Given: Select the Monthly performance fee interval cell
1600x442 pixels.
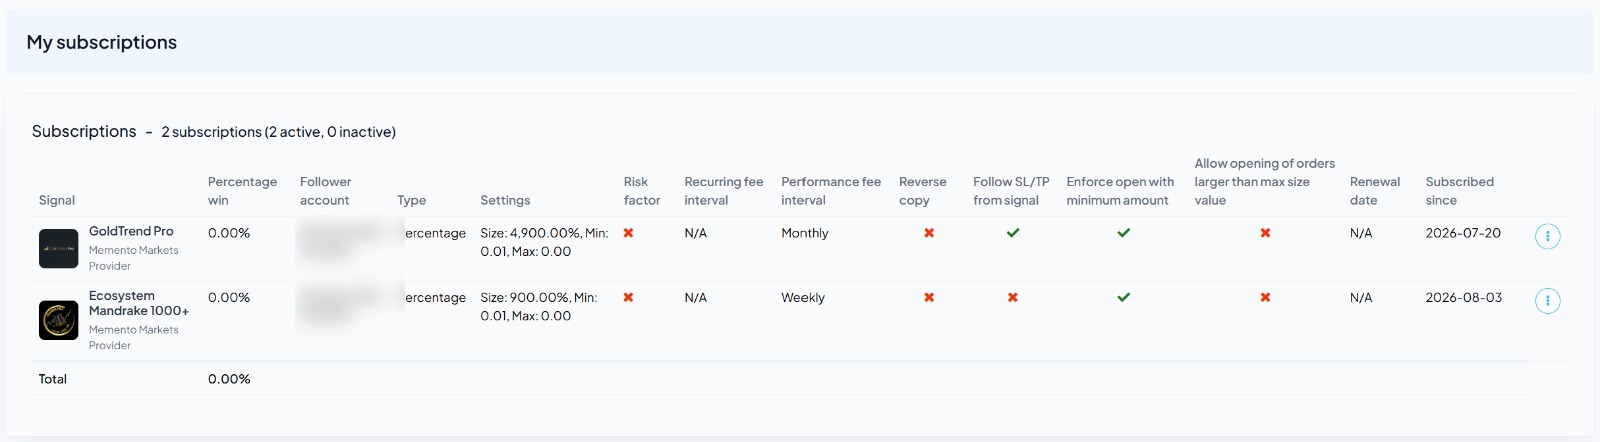Looking at the screenshot, I should 805,233.
